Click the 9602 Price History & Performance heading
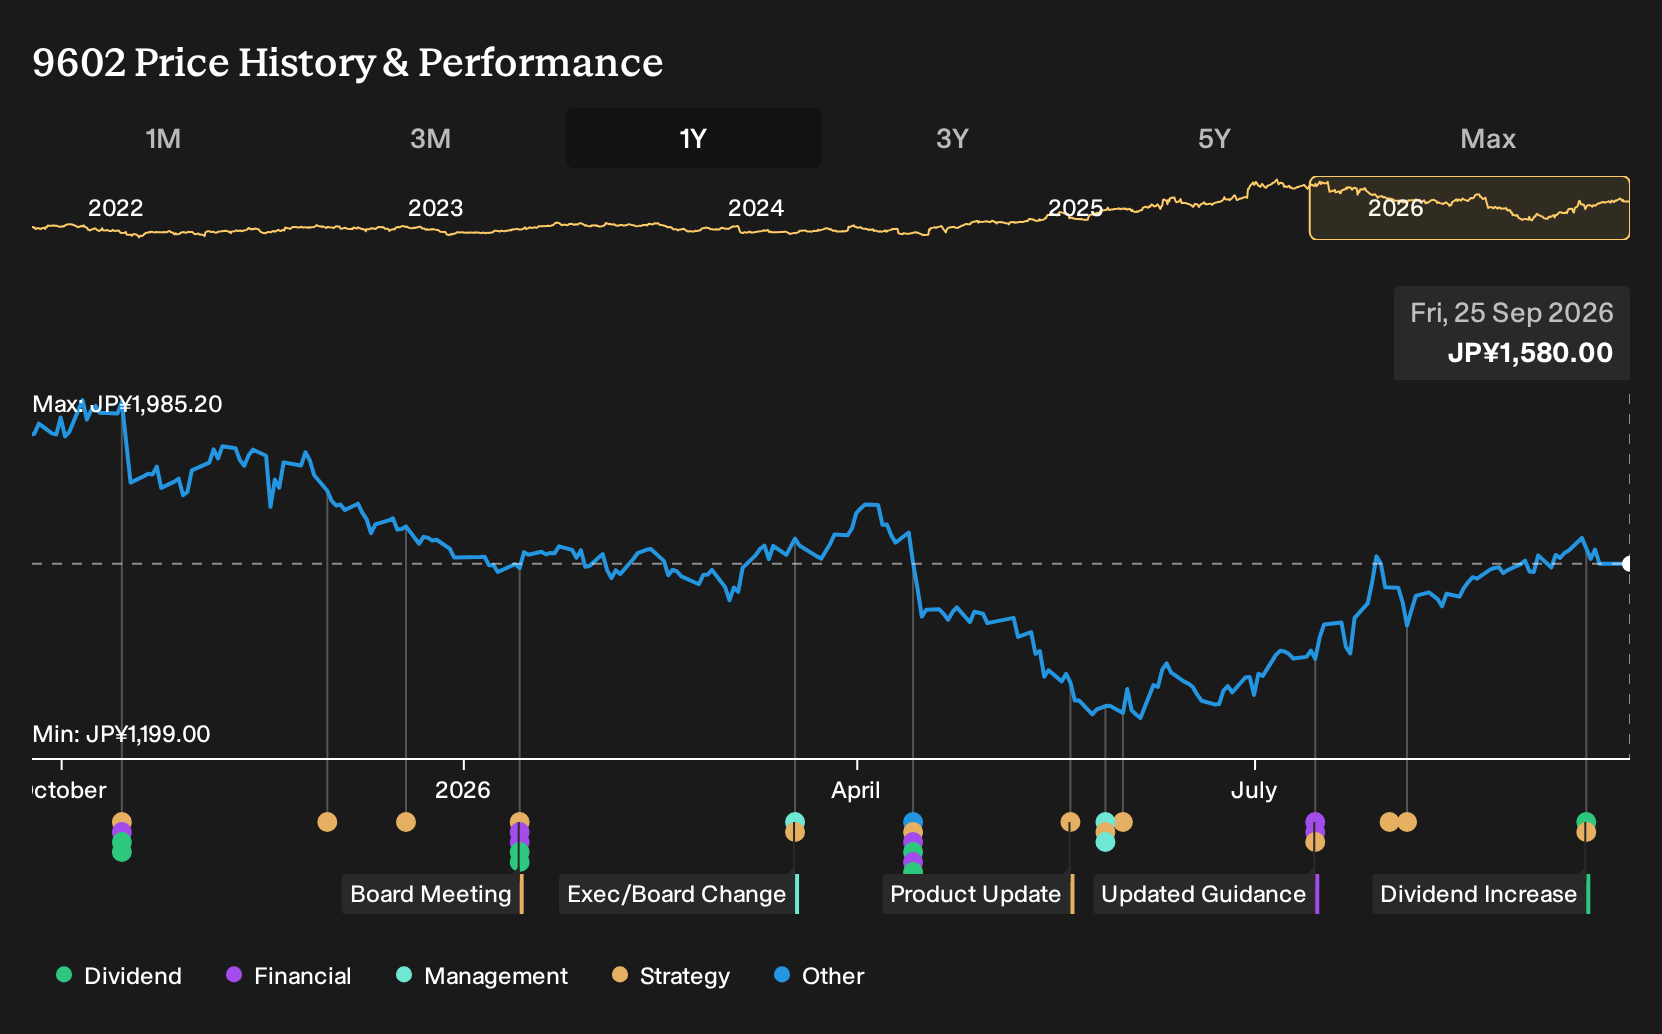 pos(348,62)
